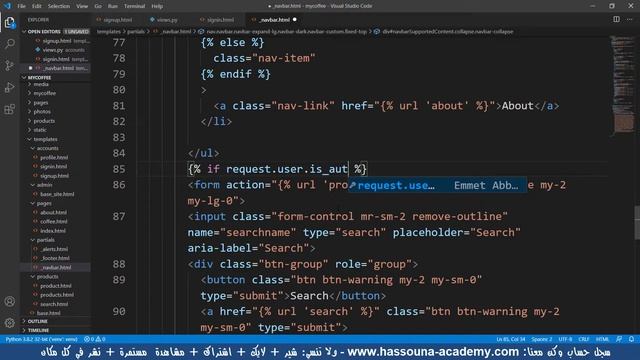The image size is (640, 360).
Task: Open _alerts.html in the file tree
Action: [x=54, y=249]
